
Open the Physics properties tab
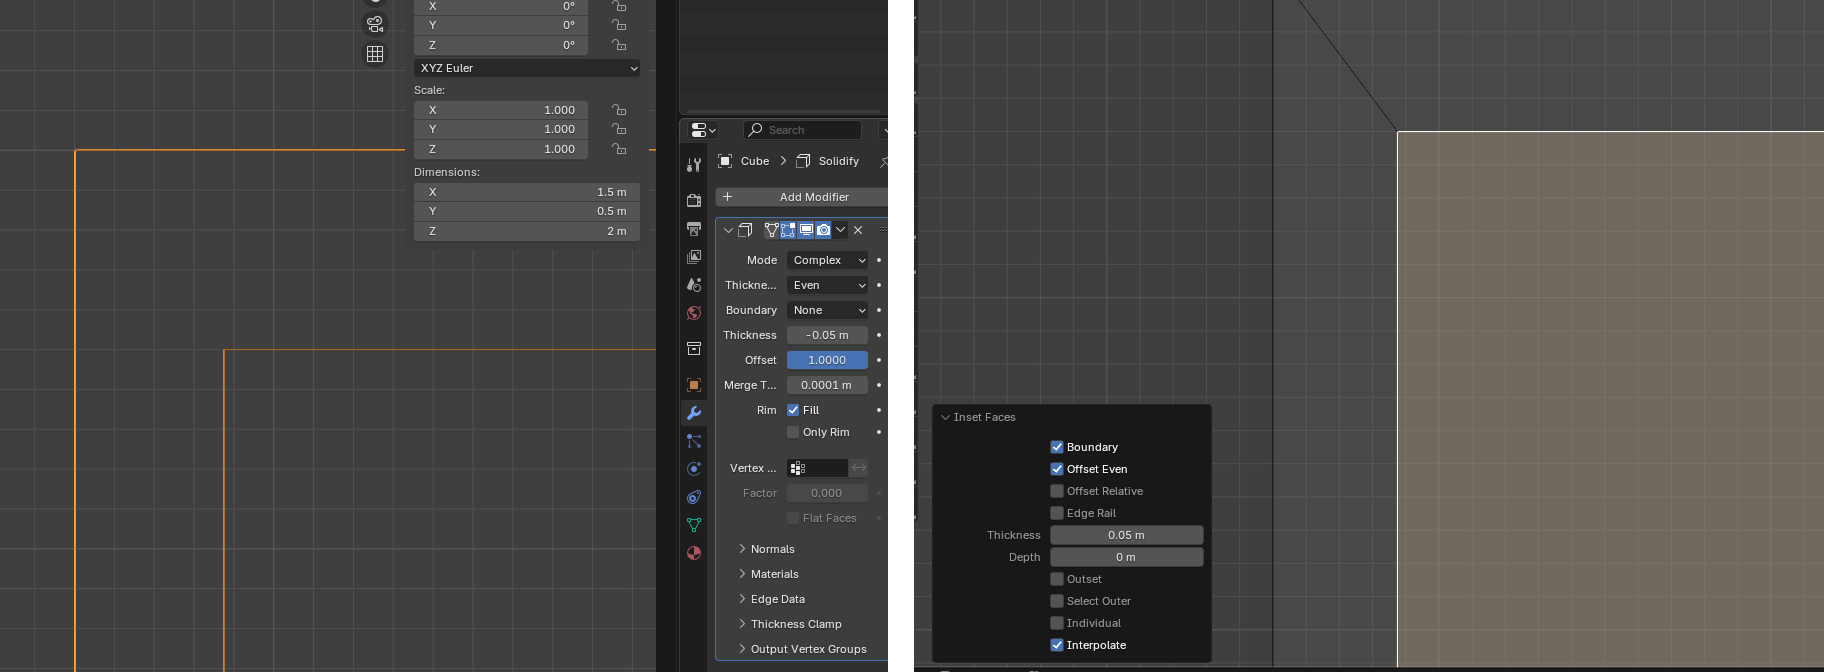(694, 469)
